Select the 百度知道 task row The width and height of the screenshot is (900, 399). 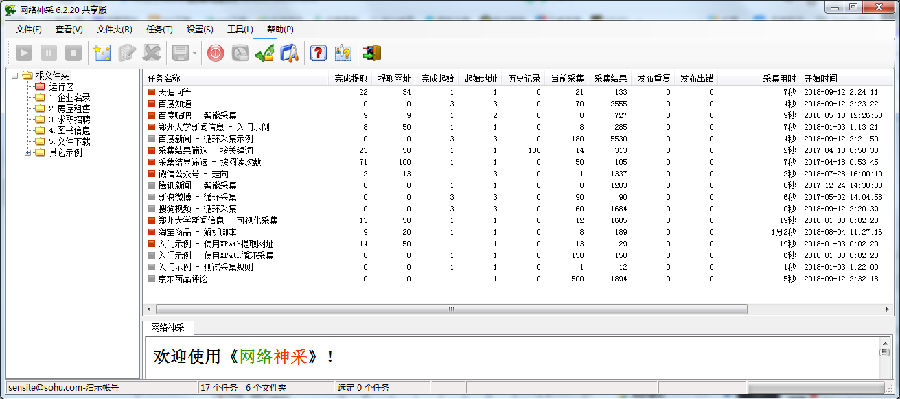pos(517,103)
